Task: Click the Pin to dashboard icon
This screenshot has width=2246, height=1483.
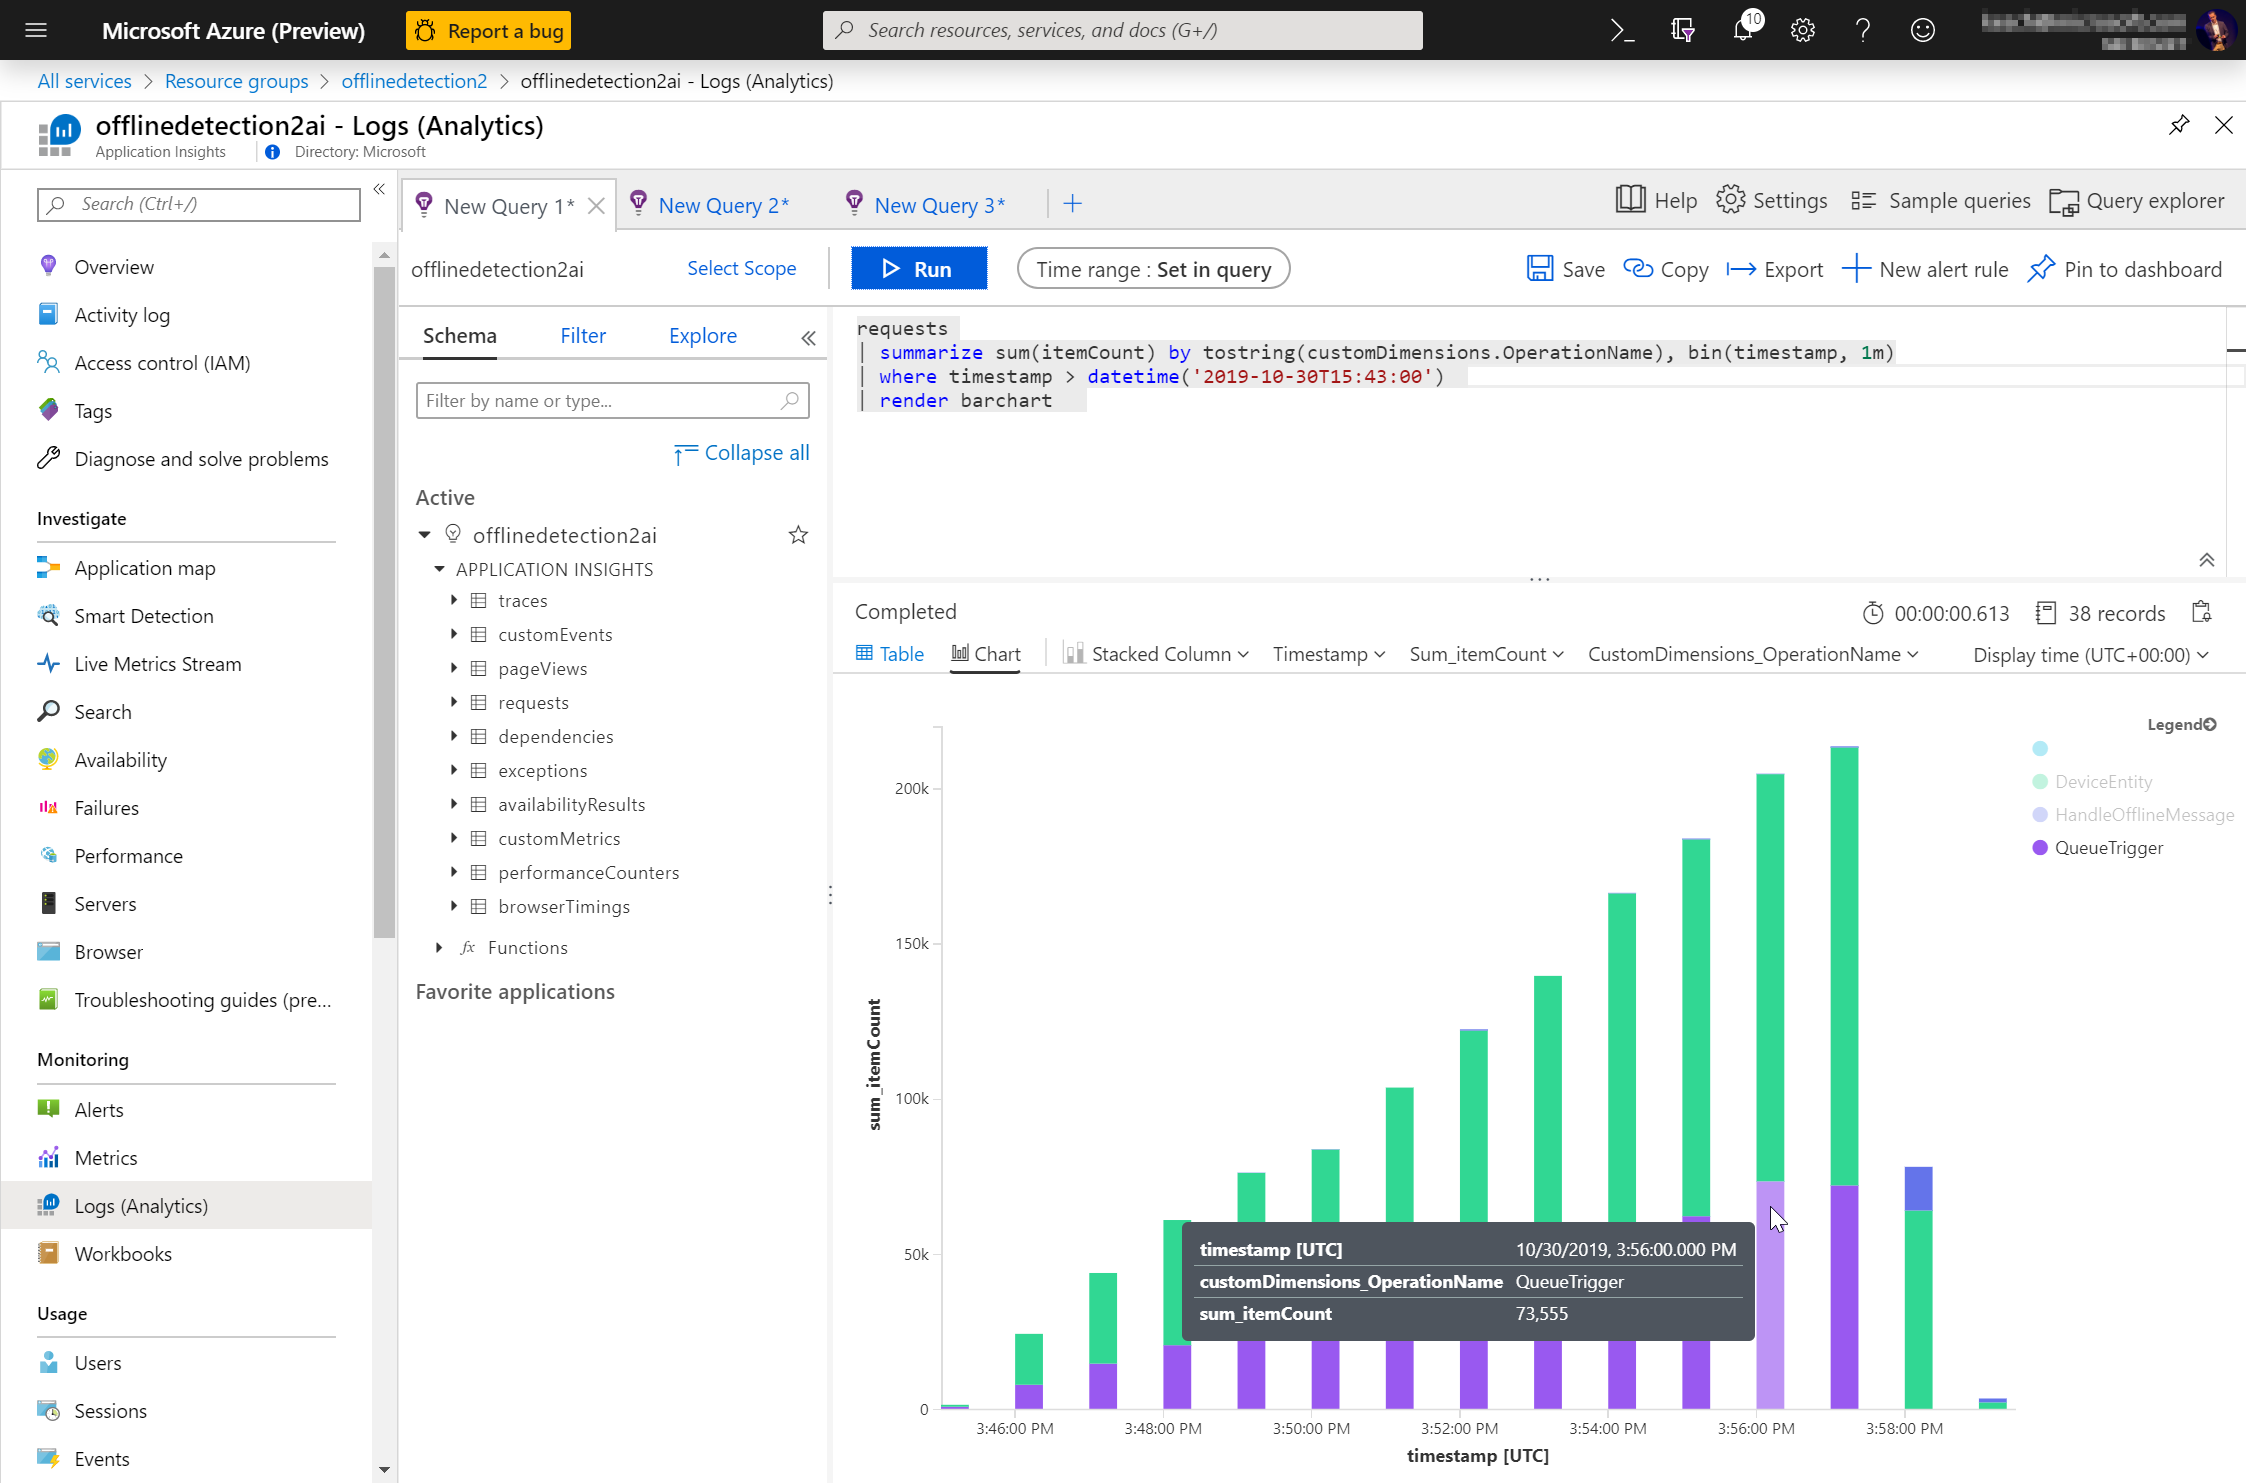Action: click(2041, 269)
